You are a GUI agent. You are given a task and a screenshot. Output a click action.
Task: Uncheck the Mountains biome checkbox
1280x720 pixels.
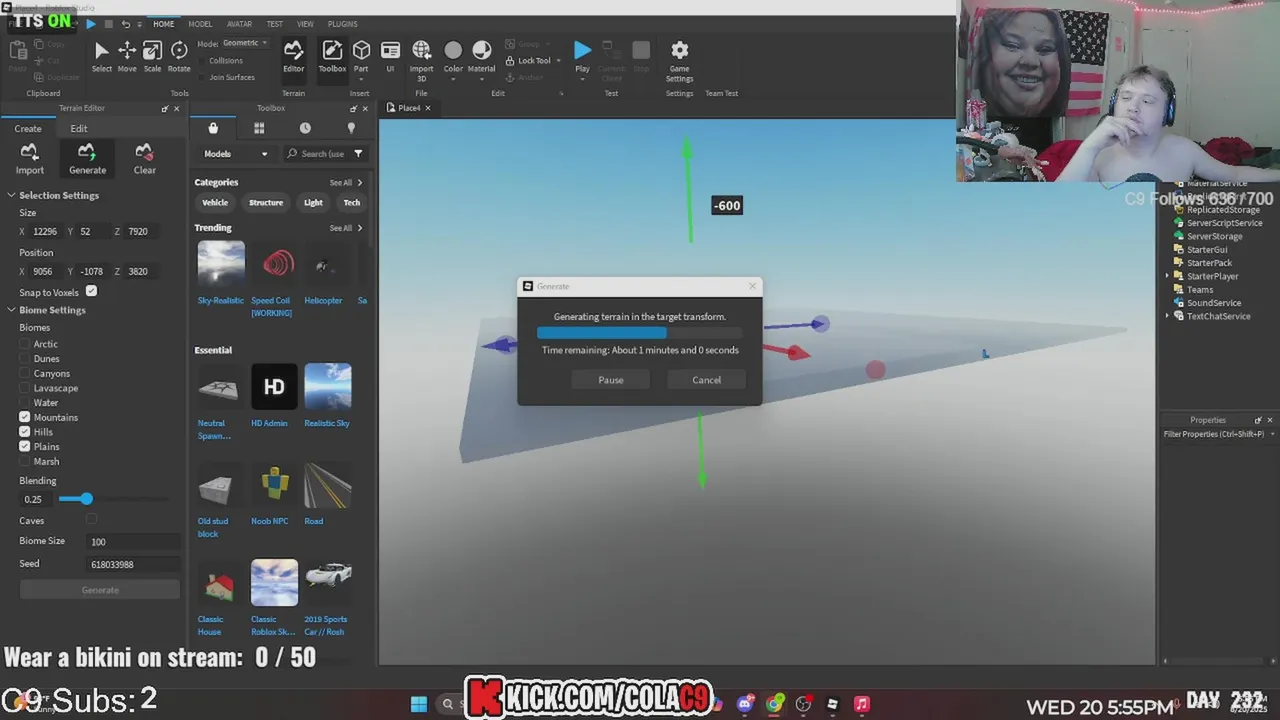click(25, 417)
